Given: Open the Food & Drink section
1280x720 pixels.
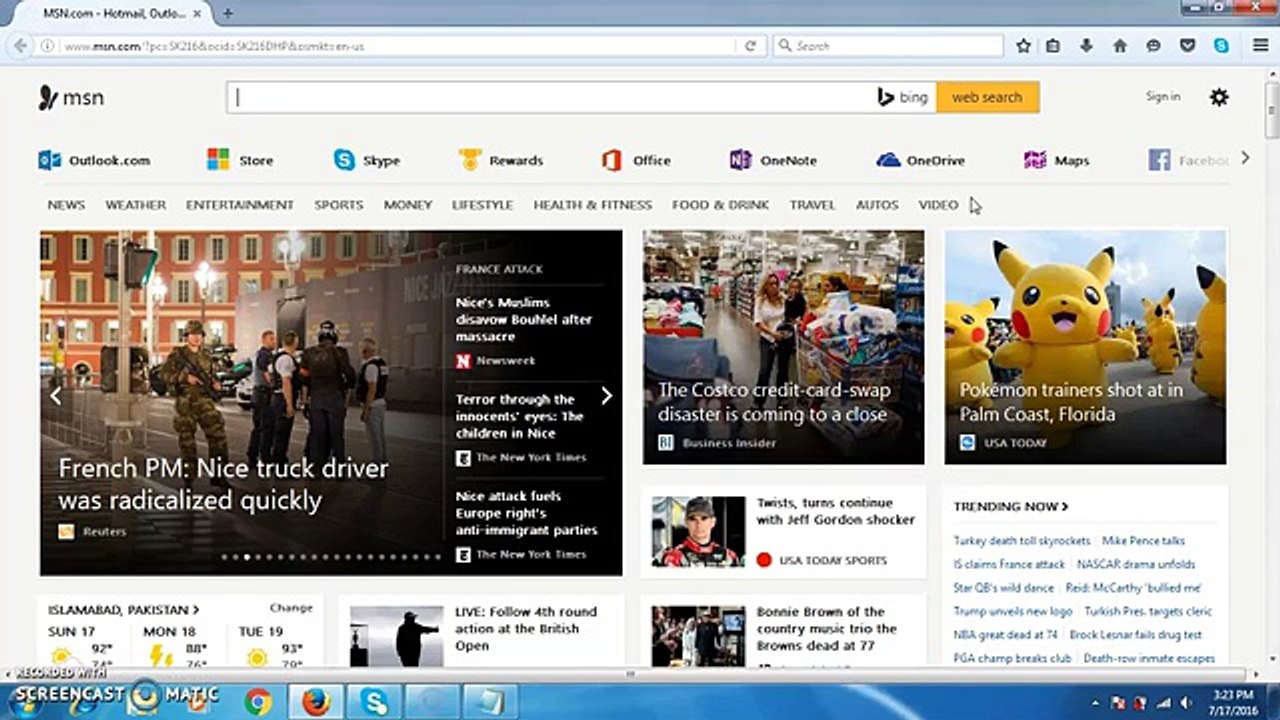Looking at the screenshot, I should tap(720, 204).
